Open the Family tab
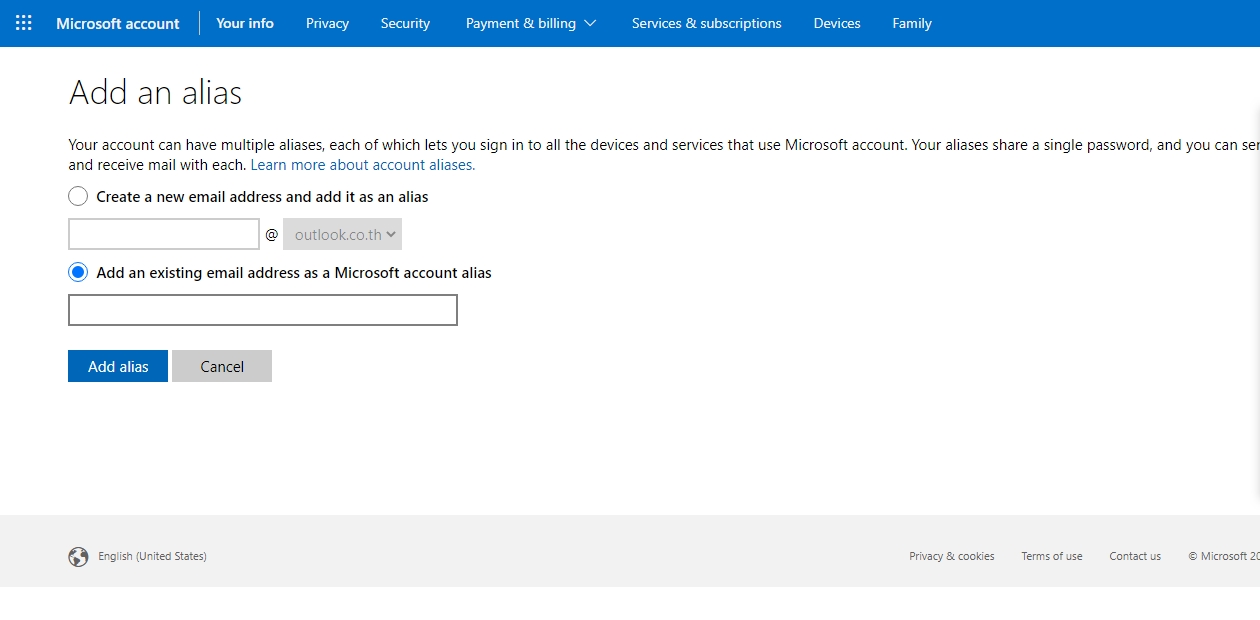The height and width of the screenshot is (620, 1260). (x=911, y=23)
